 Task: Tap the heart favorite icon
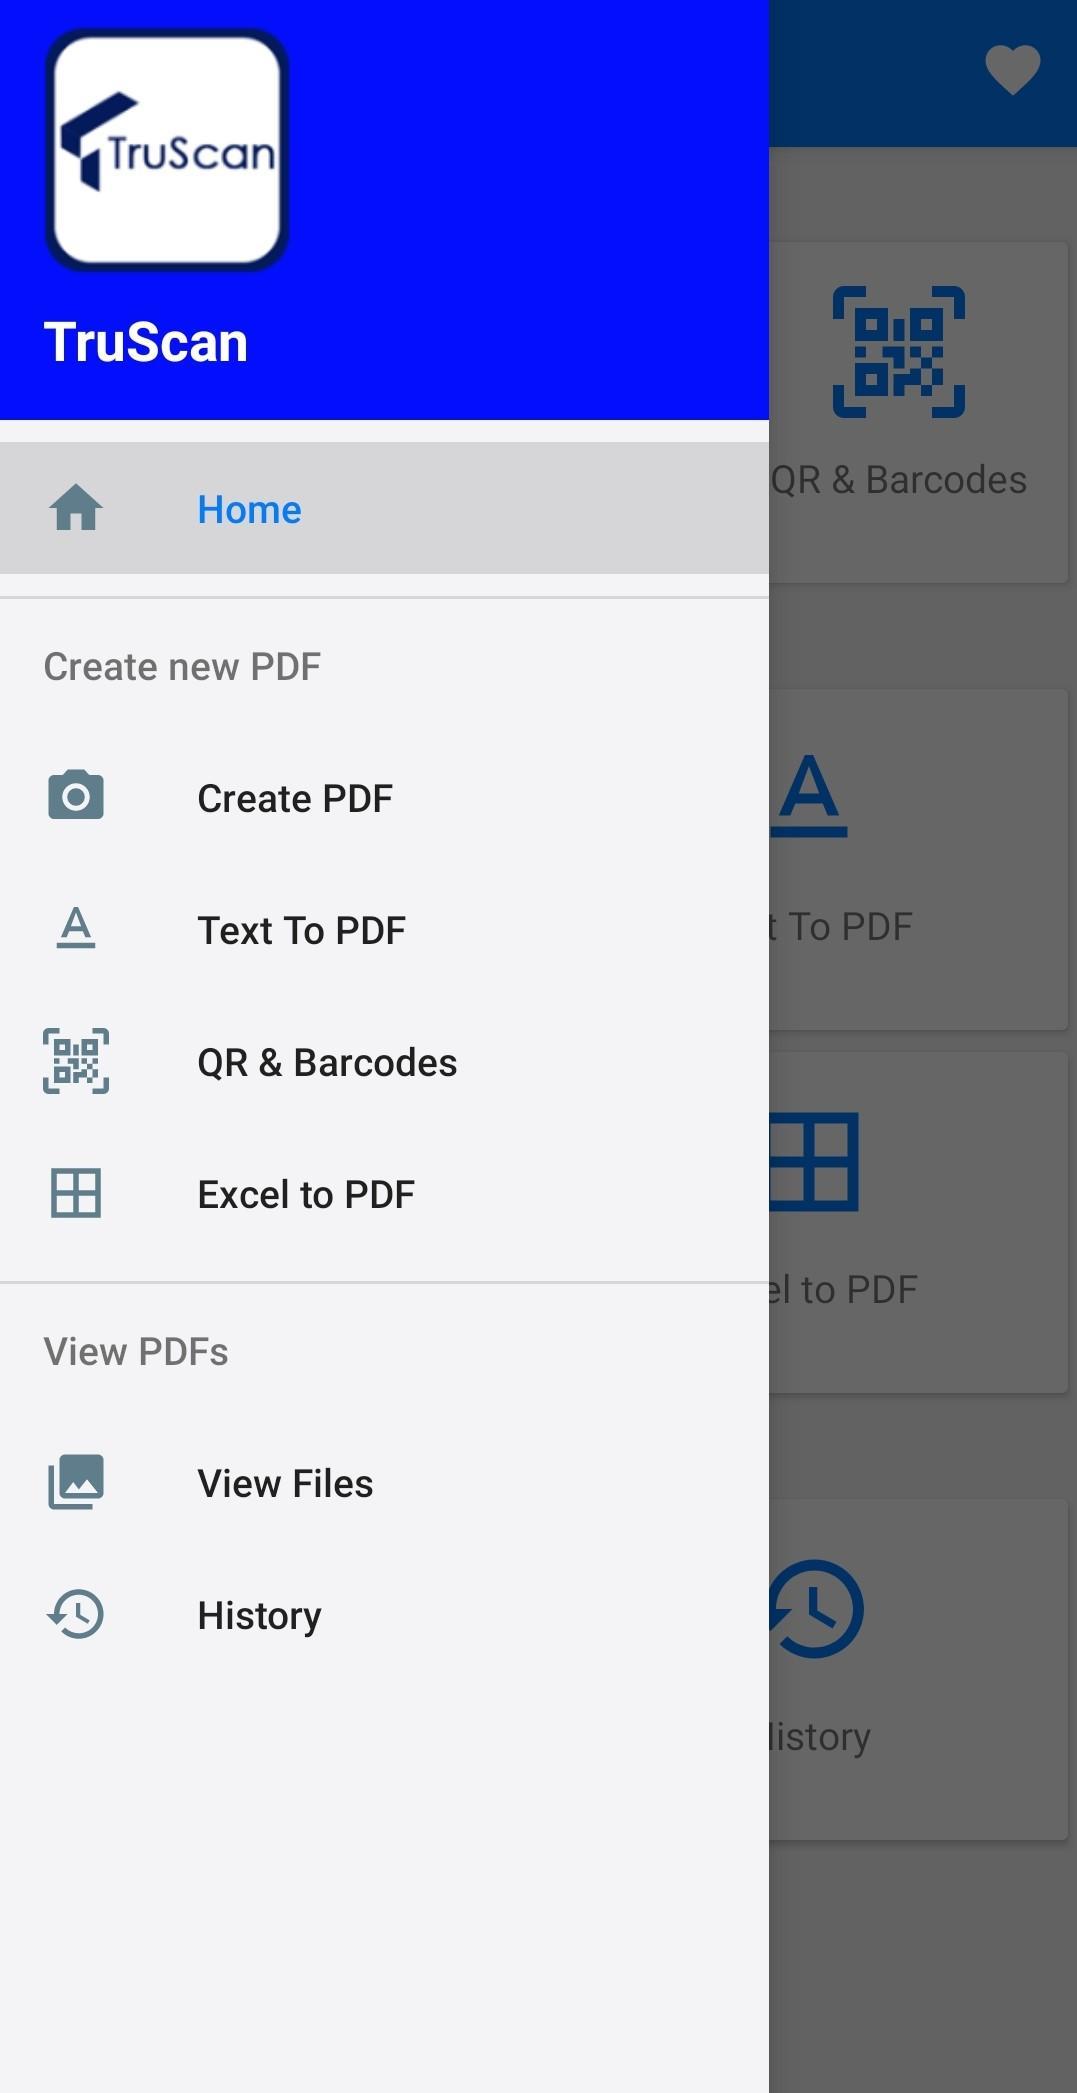[1012, 70]
